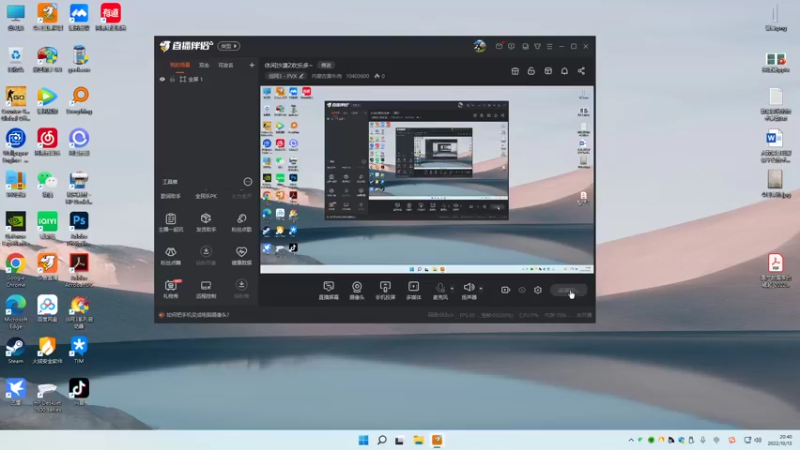Open the chat message icon in title bar
This screenshot has width=800, height=450.
[x=511, y=46]
